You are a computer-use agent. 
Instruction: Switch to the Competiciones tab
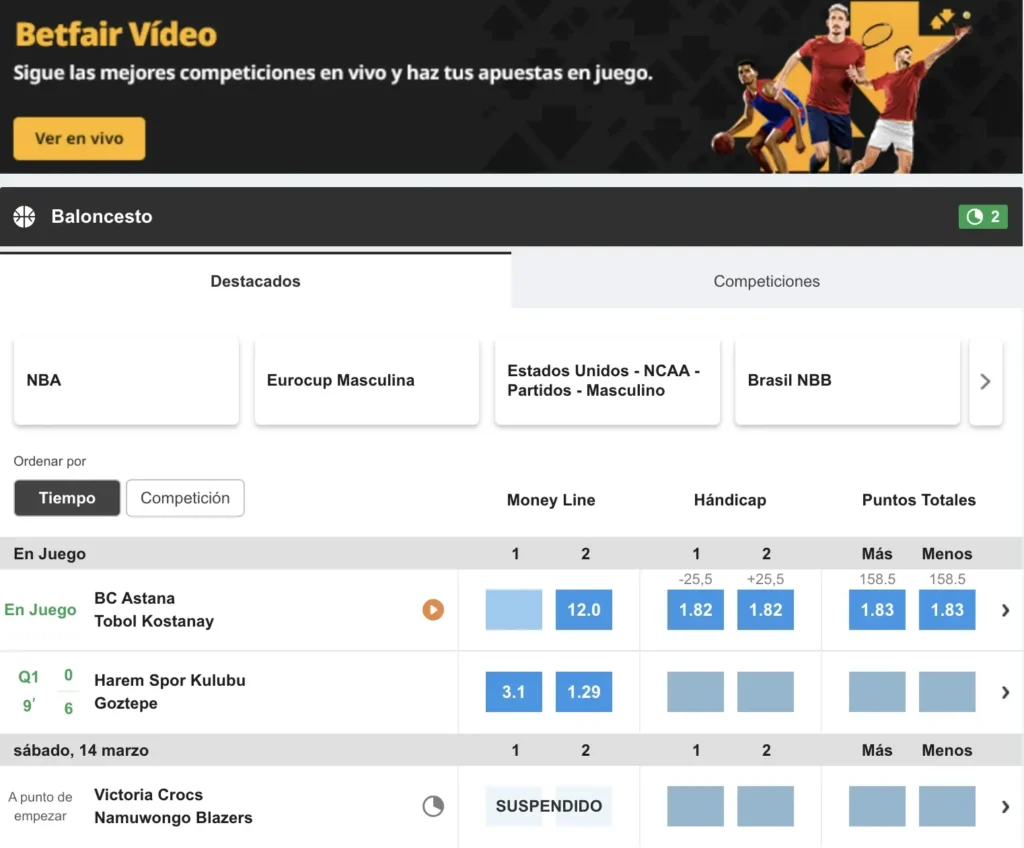767,282
